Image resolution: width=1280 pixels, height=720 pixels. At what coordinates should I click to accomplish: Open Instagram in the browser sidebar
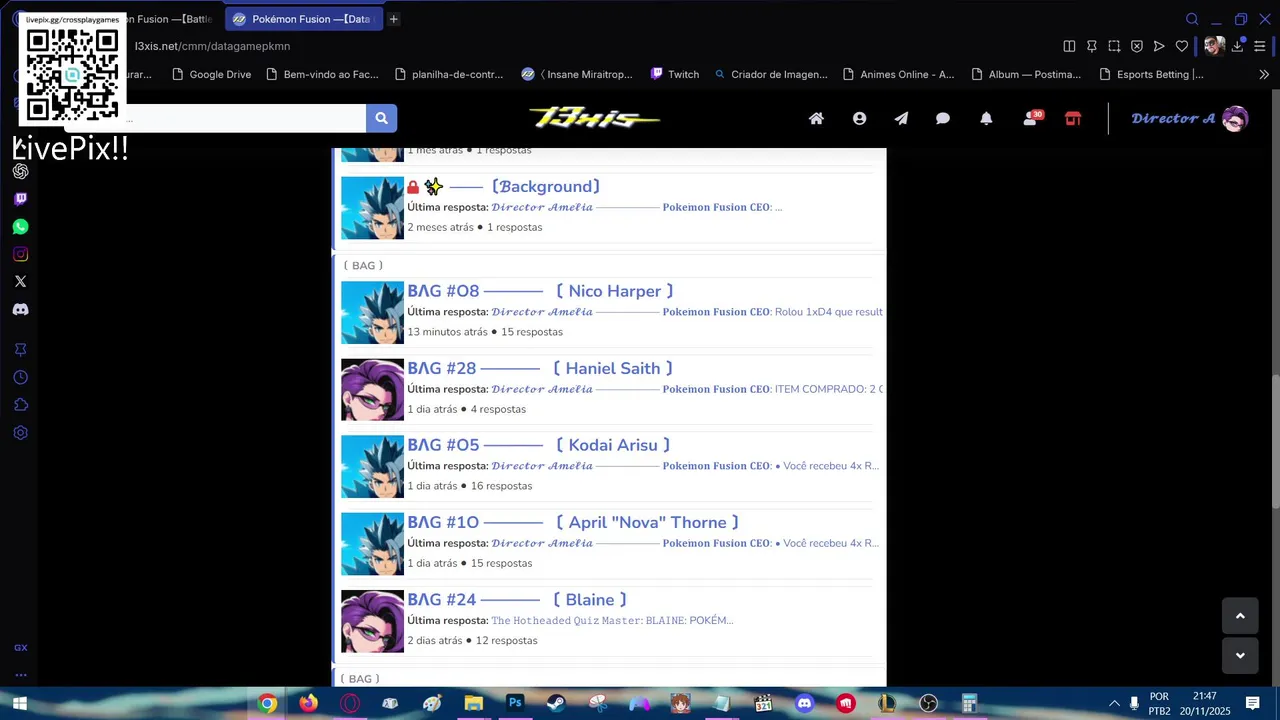pyautogui.click(x=20, y=254)
